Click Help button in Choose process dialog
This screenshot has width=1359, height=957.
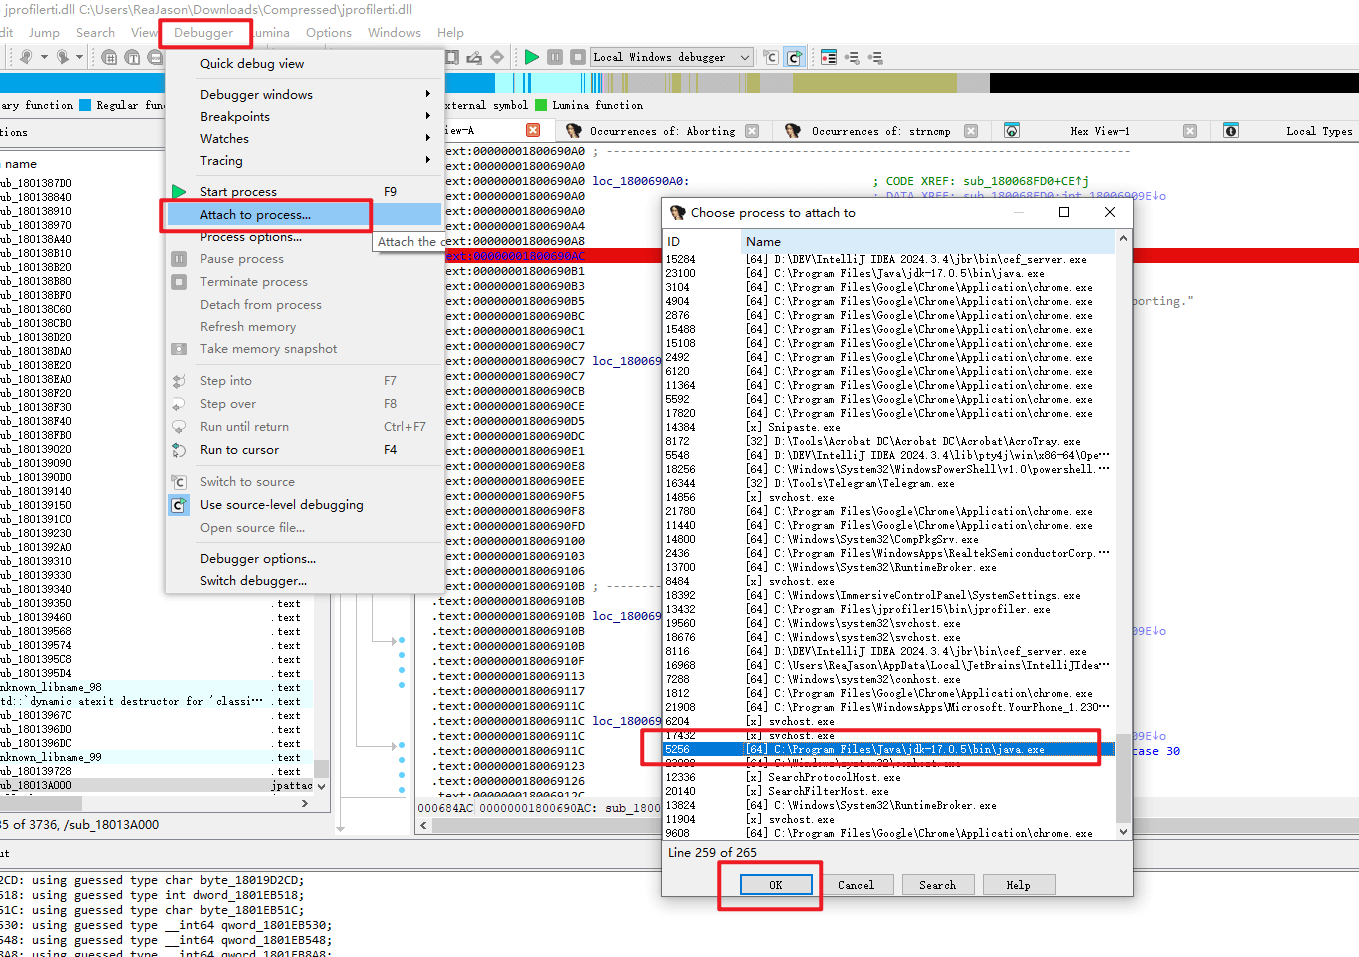click(x=1018, y=885)
